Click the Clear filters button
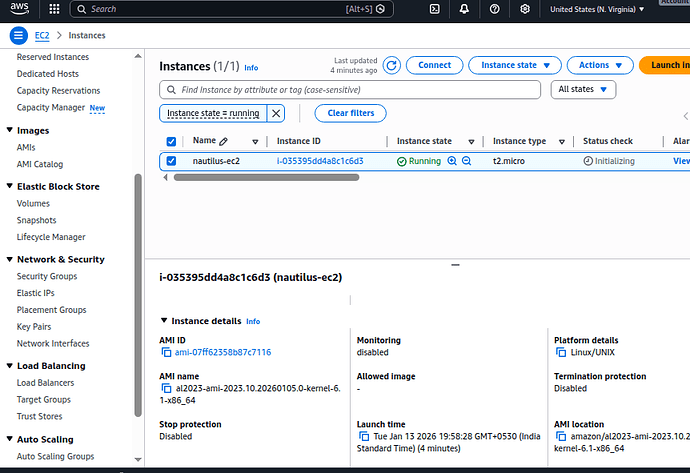The width and height of the screenshot is (690, 473). 351,113
